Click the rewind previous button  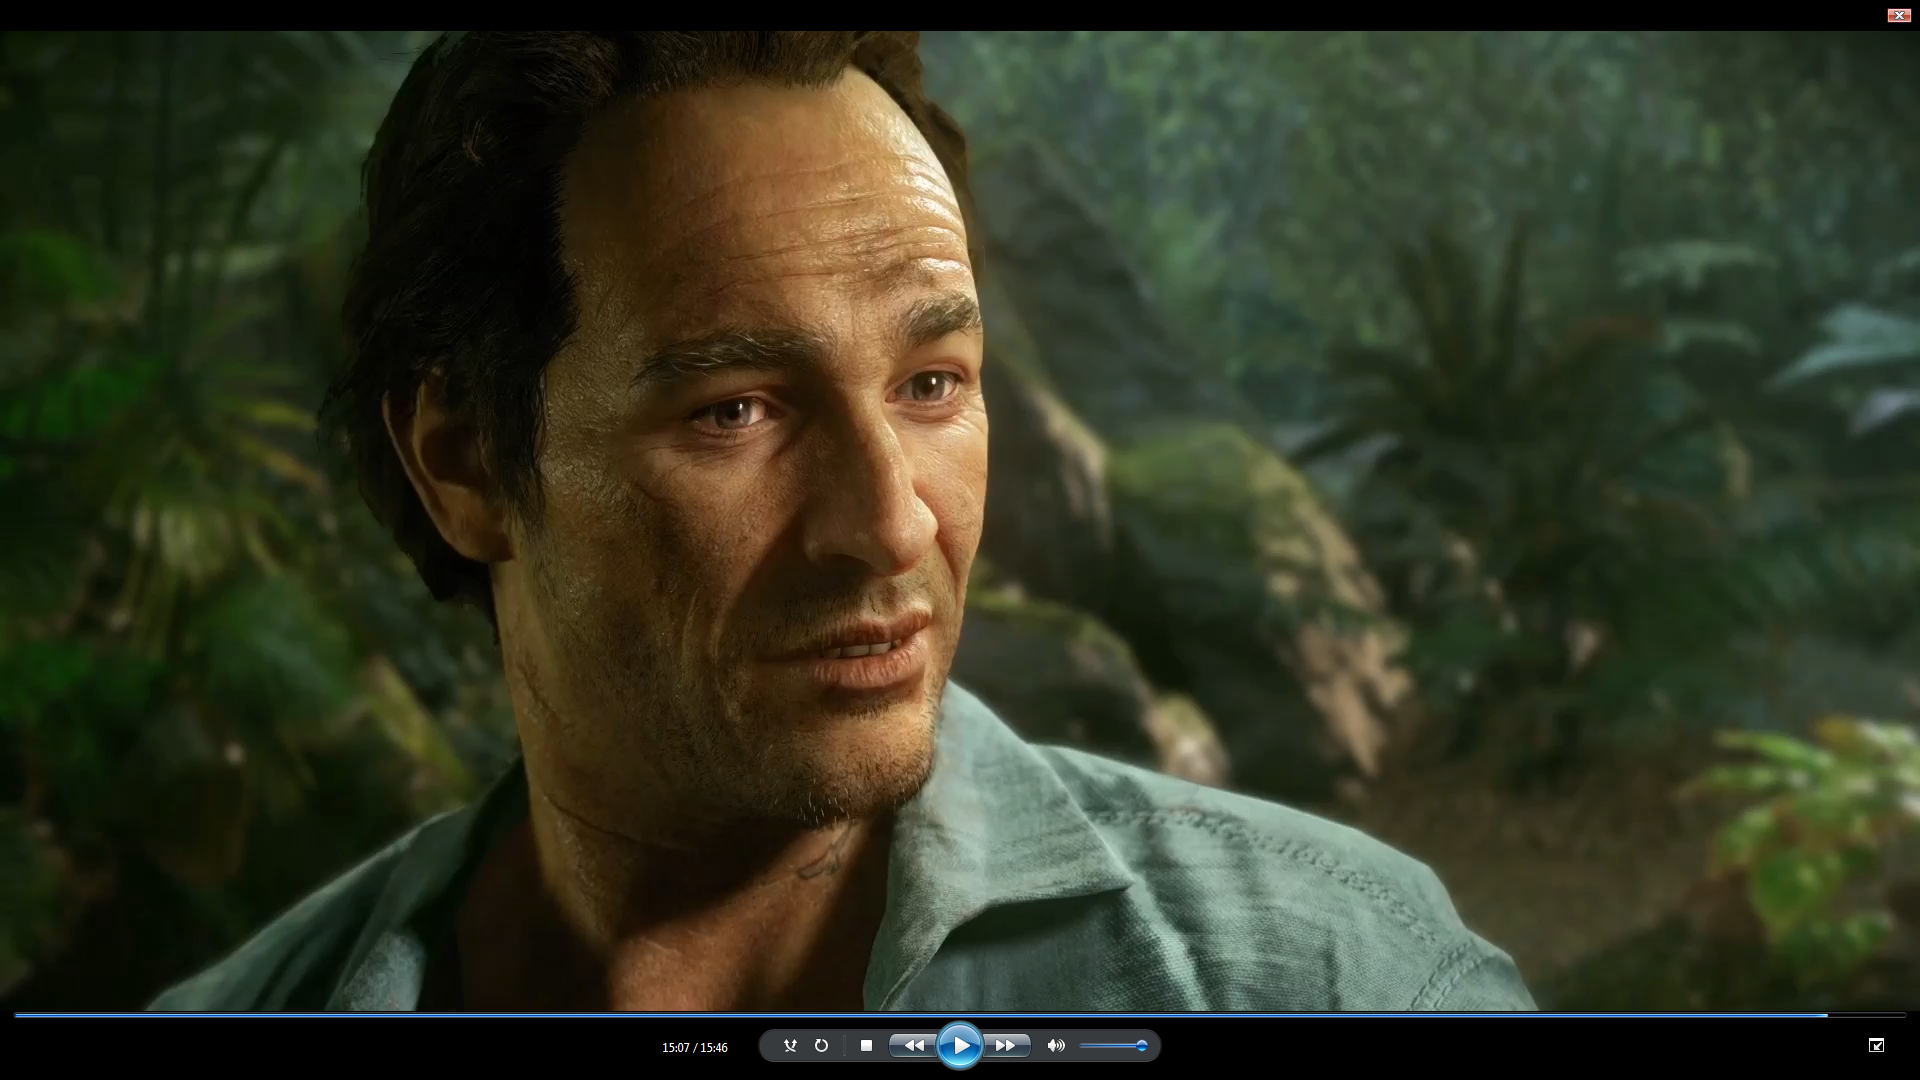click(x=913, y=1046)
